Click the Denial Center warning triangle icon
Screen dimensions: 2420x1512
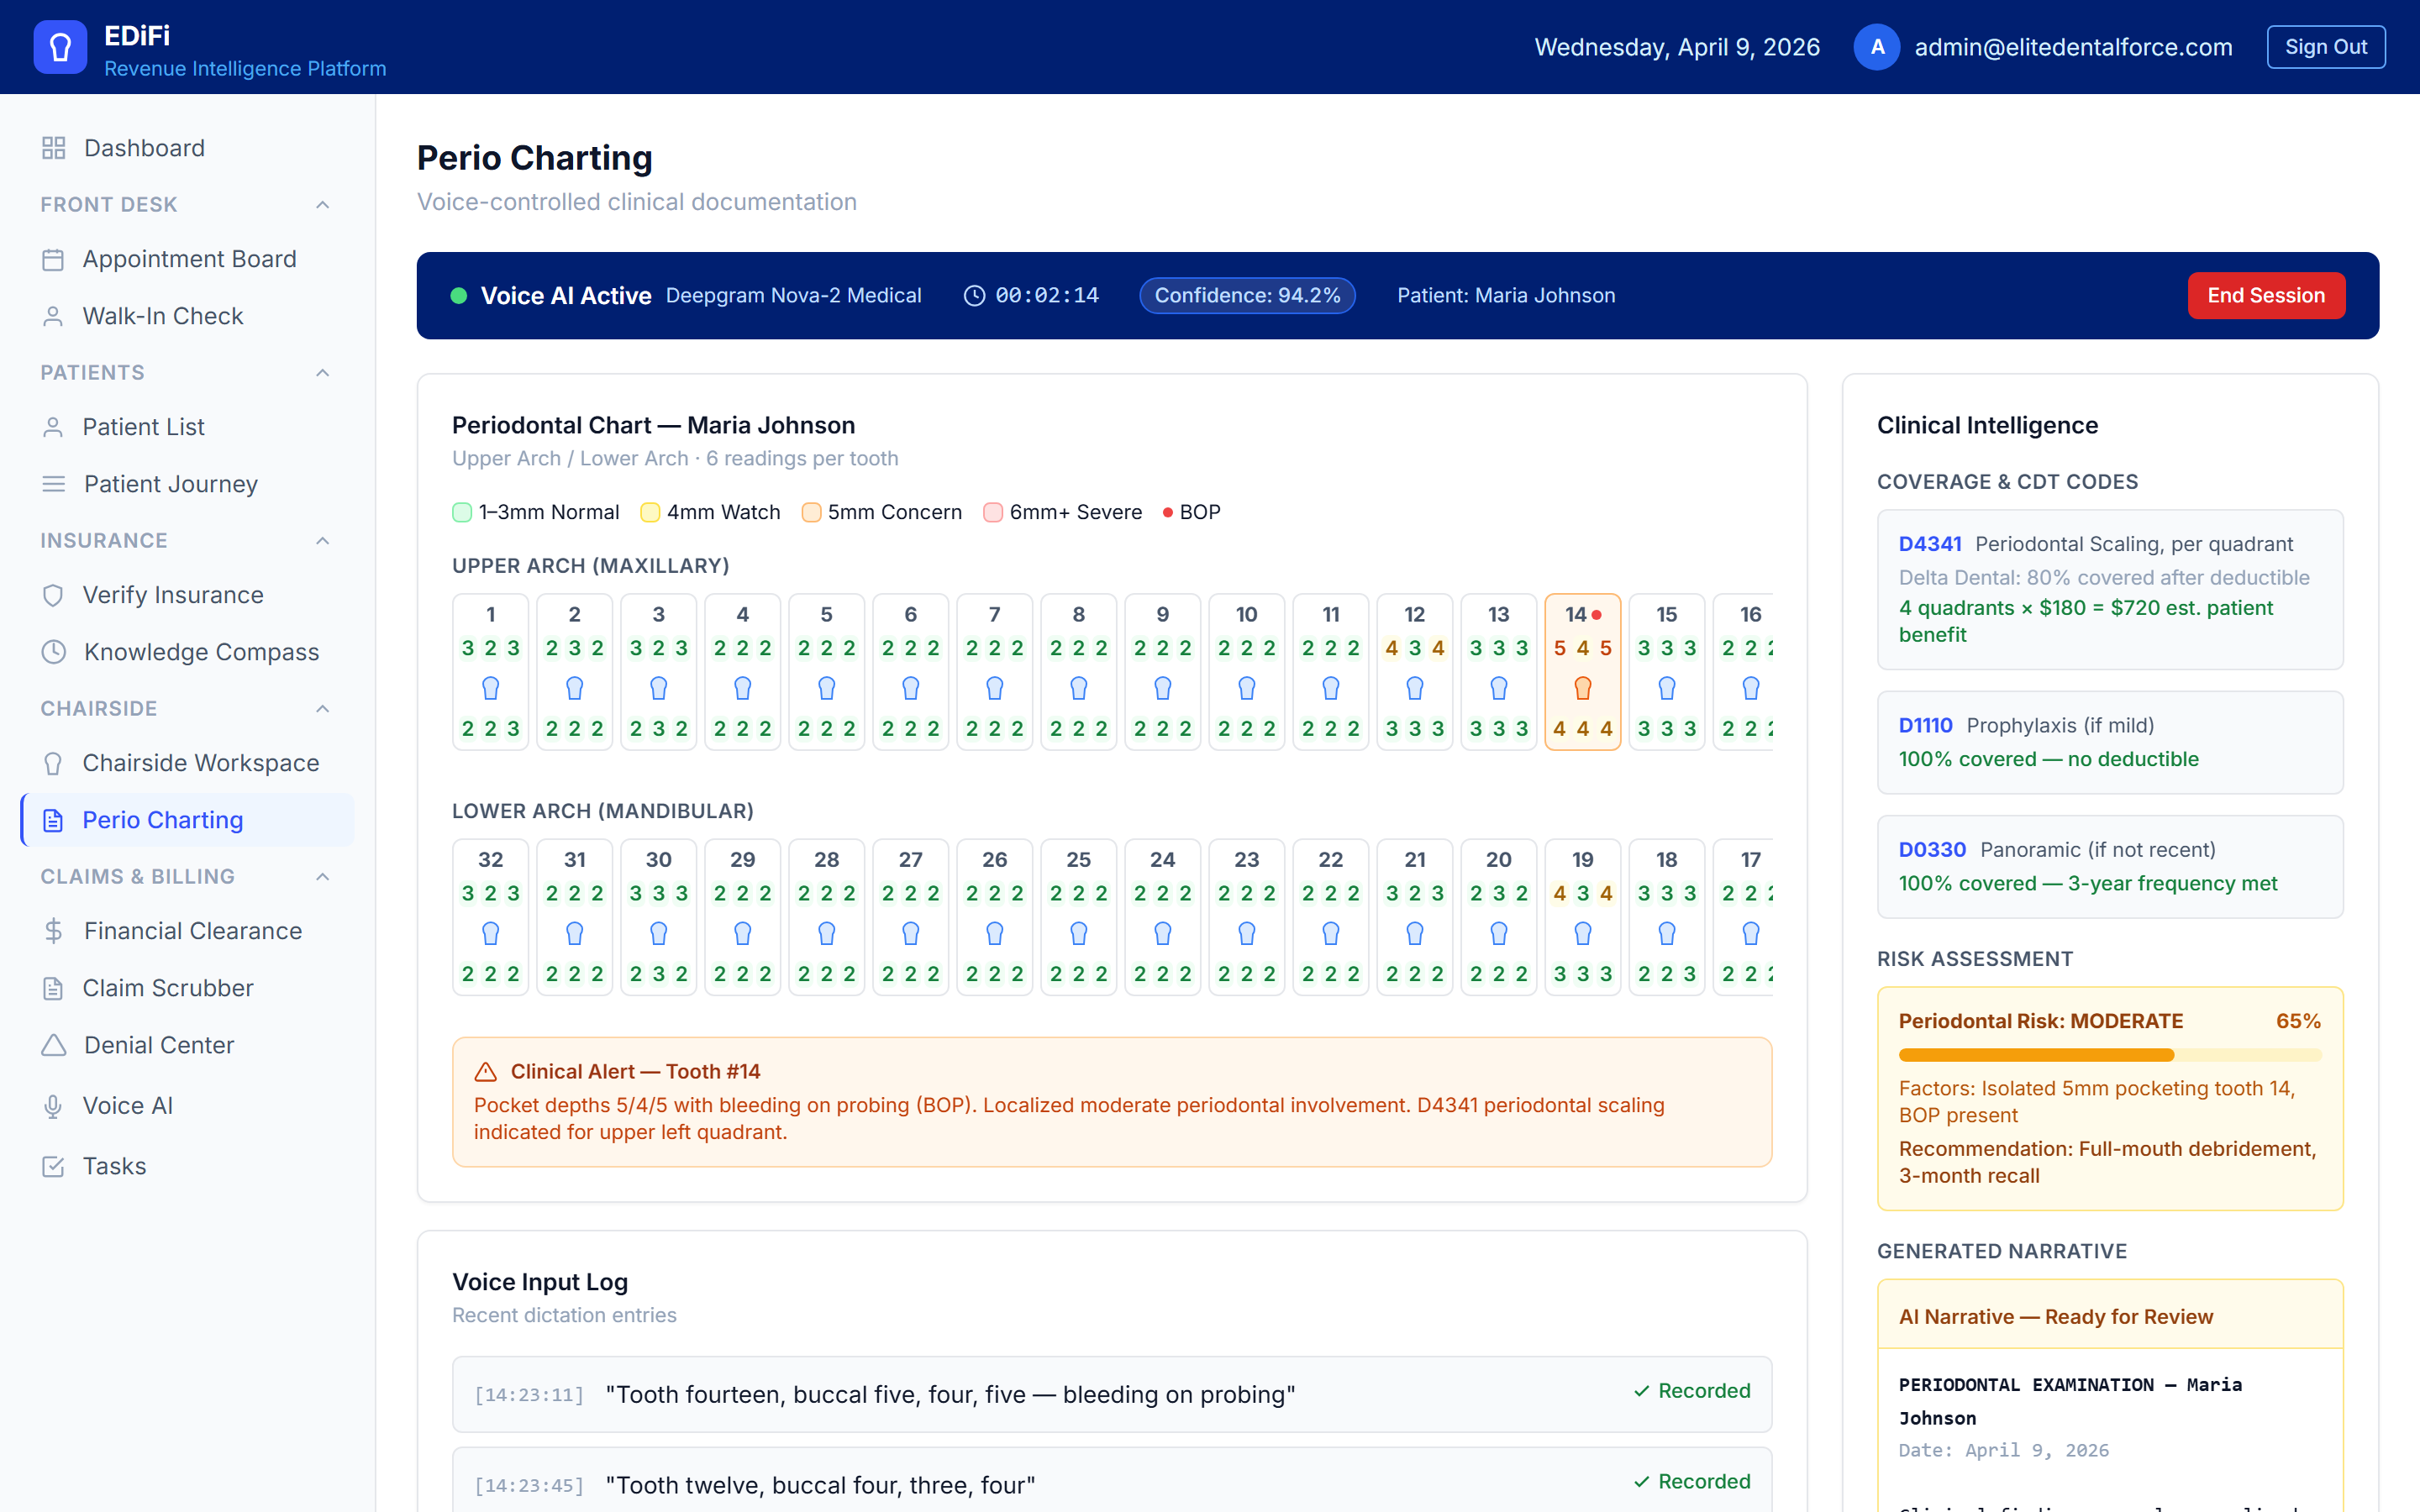[53, 1045]
